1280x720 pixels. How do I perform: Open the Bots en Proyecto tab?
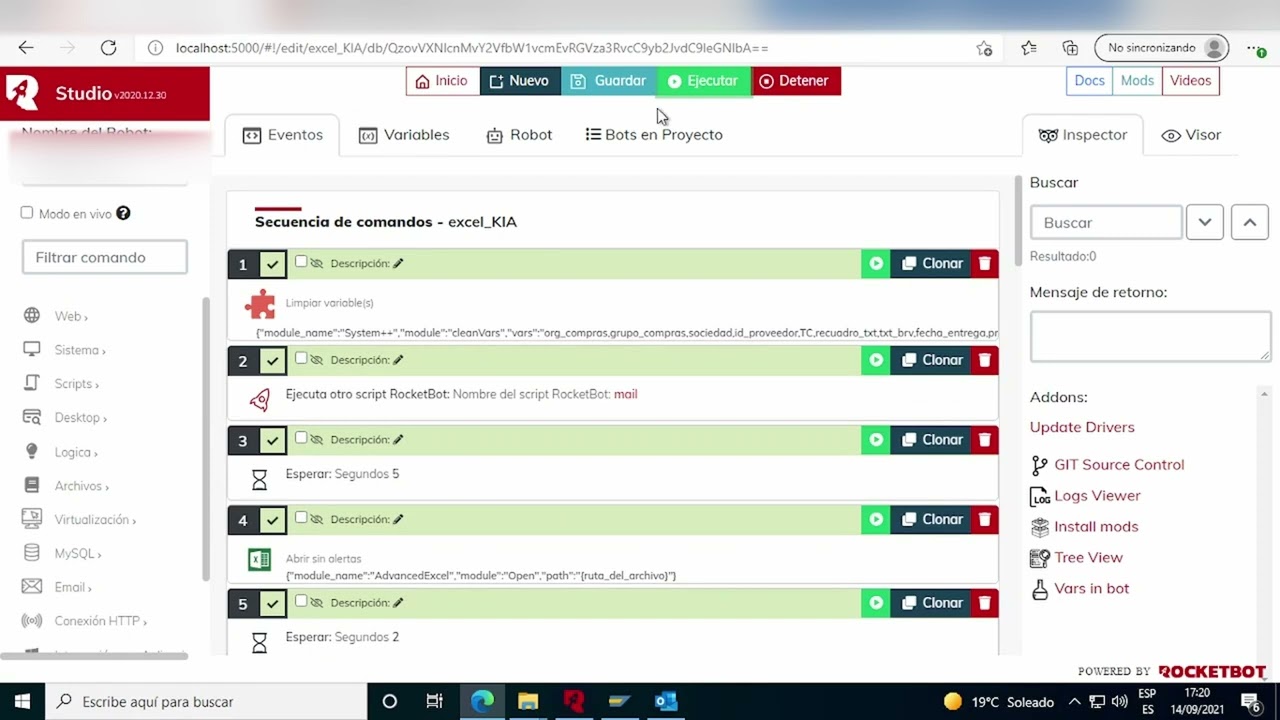[x=654, y=135]
